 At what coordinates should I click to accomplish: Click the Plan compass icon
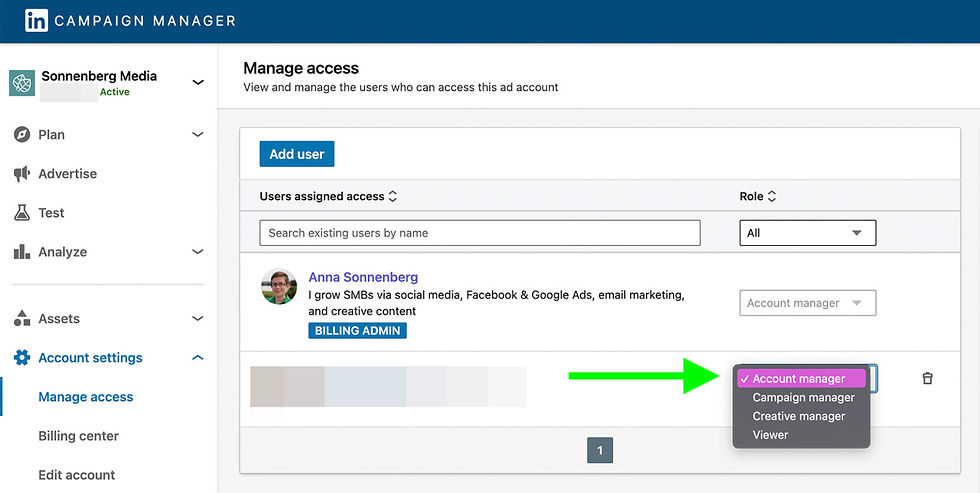click(x=22, y=134)
